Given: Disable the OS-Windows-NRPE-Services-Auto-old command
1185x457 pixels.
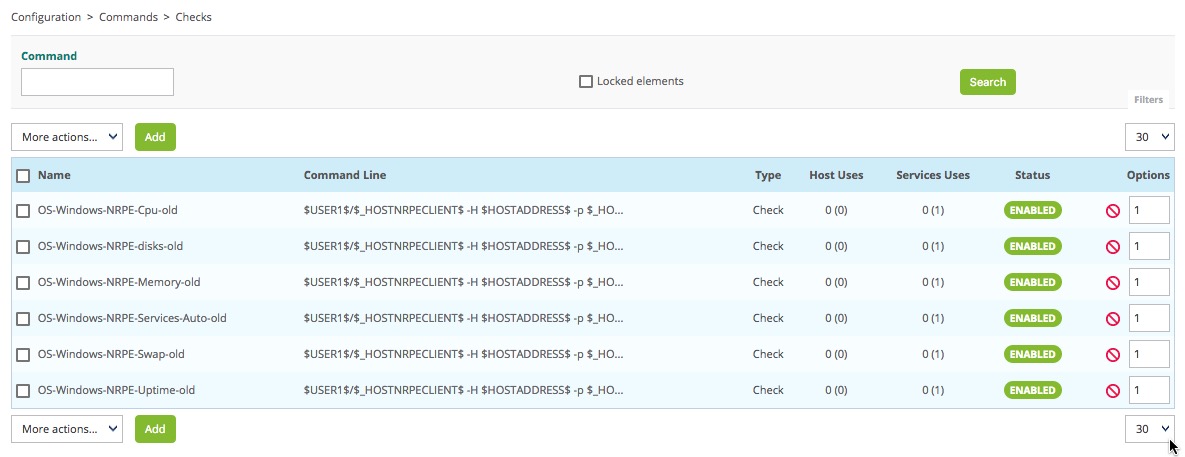Looking at the screenshot, I should pos(1112,319).
